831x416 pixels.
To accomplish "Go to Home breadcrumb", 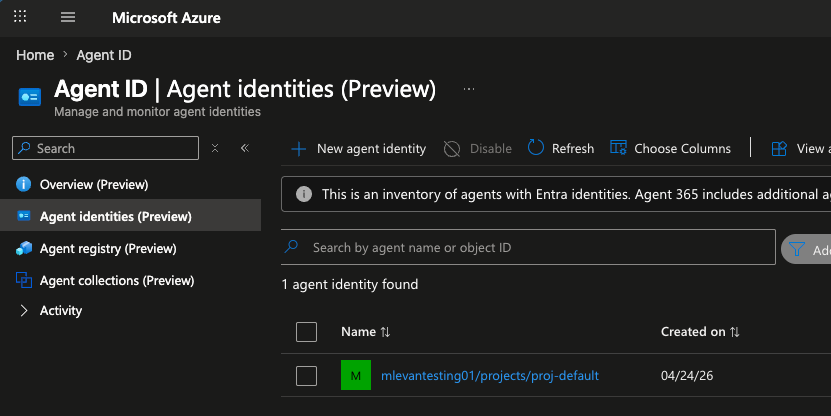I will [35, 55].
